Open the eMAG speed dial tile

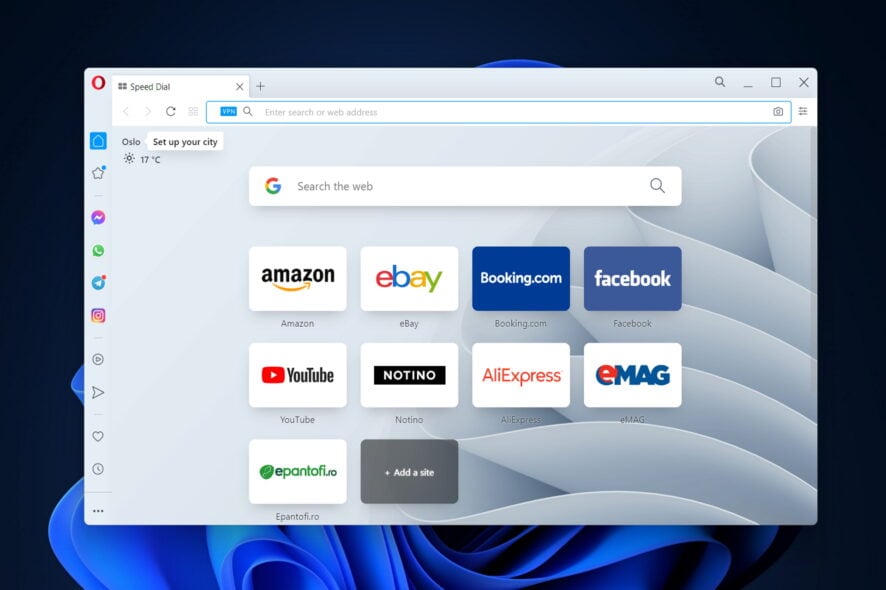(633, 375)
